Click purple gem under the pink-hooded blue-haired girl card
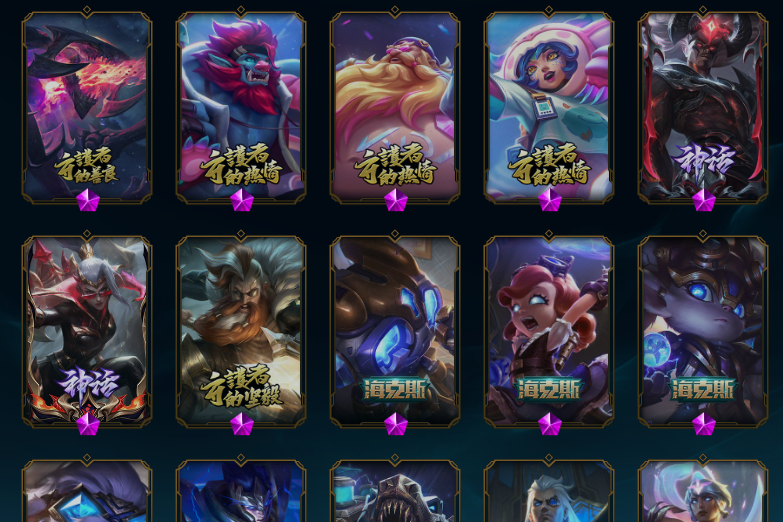 550,200
